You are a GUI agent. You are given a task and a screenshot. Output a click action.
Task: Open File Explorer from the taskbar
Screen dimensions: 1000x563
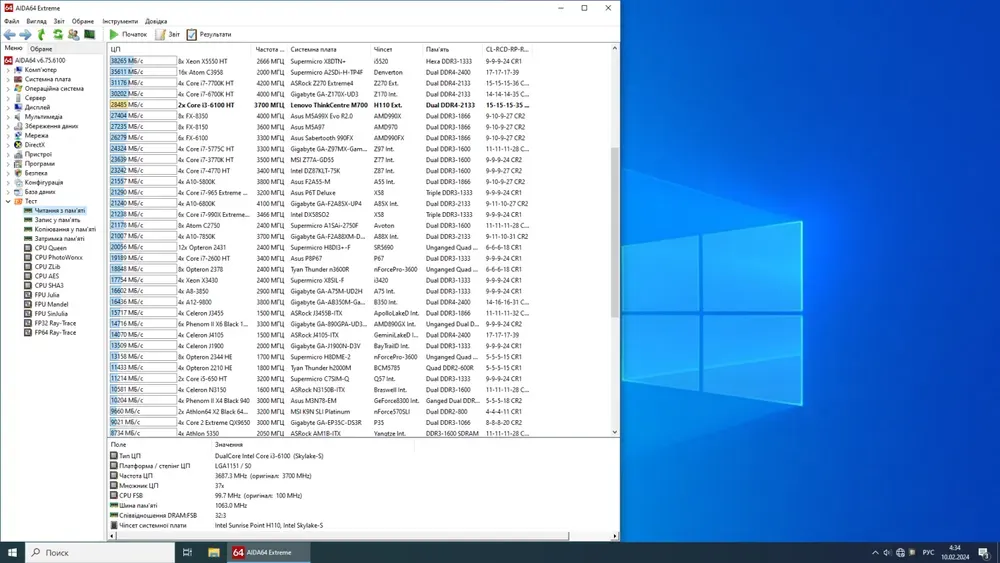pos(213,552)
